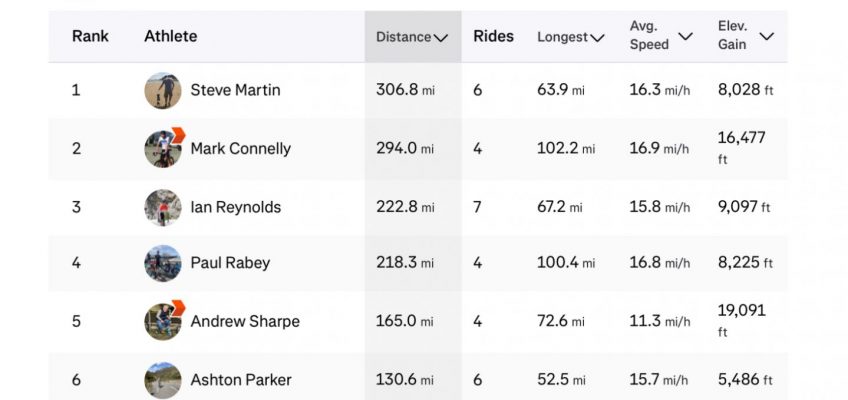Click Ashton Parker's profile avatar

[x=162, y=380]
